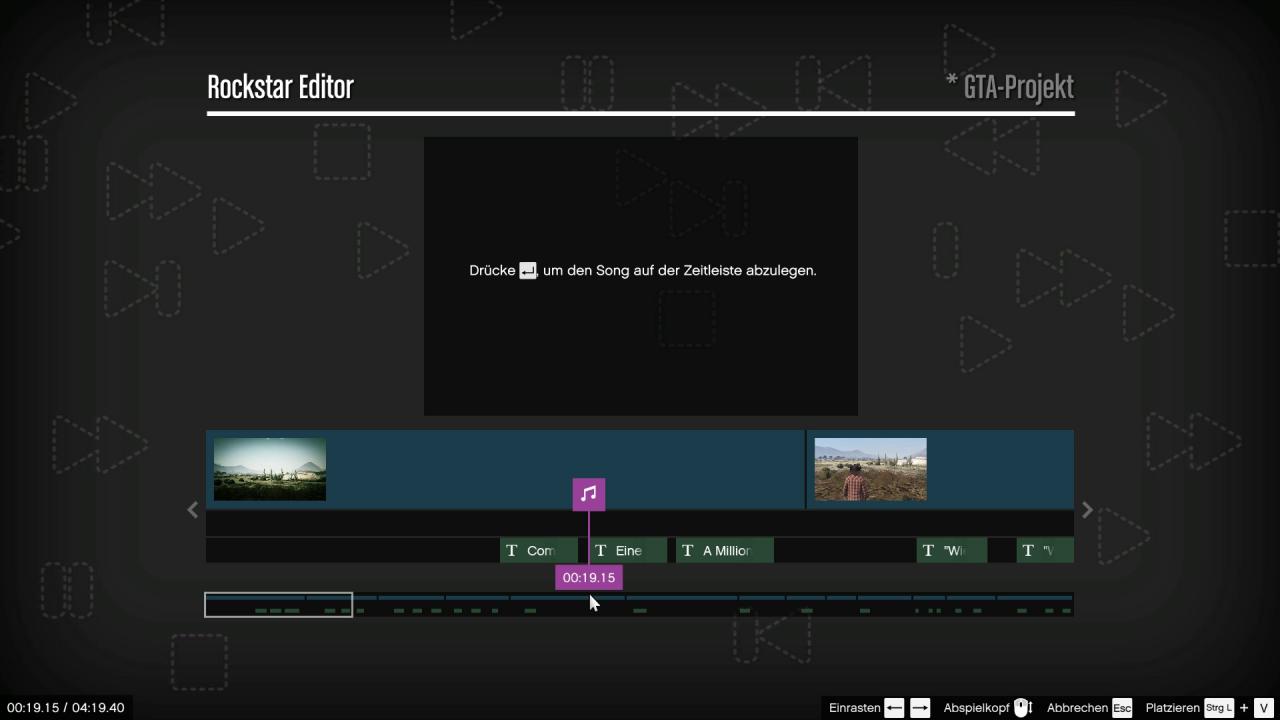Image resolution: width=1280 pixels, height=720 pixels.
Task: Click the 'Drücke ... Zeitleiste abzulegen' instruction text
Action: (x=643, y=271)
